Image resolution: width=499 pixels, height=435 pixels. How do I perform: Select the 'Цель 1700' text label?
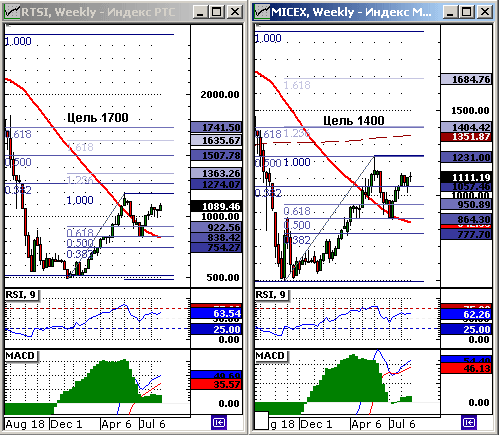[x=98, y=118]
